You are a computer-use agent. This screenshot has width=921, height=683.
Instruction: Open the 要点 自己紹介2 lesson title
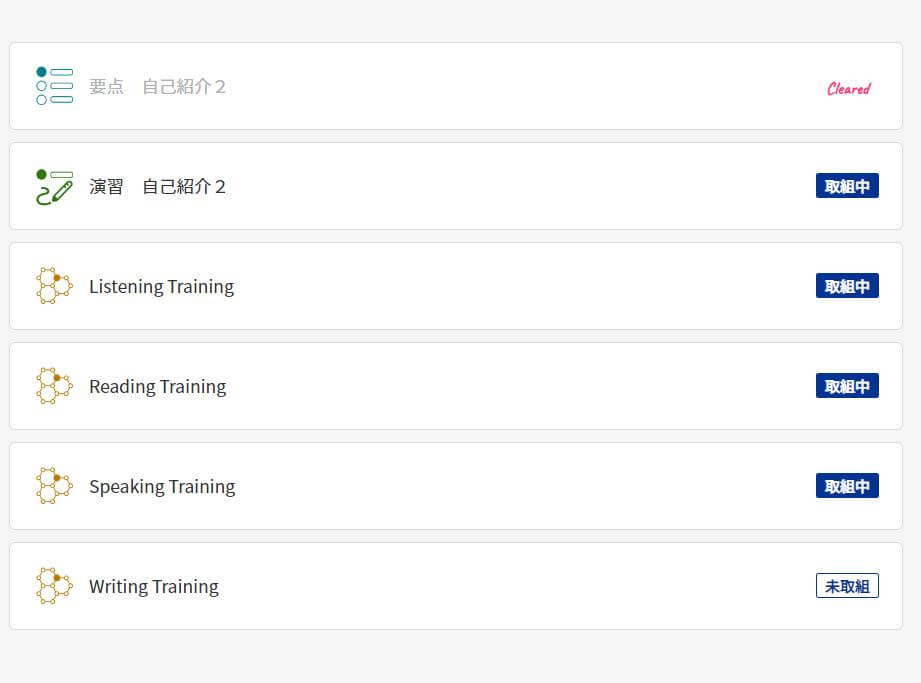157,87
